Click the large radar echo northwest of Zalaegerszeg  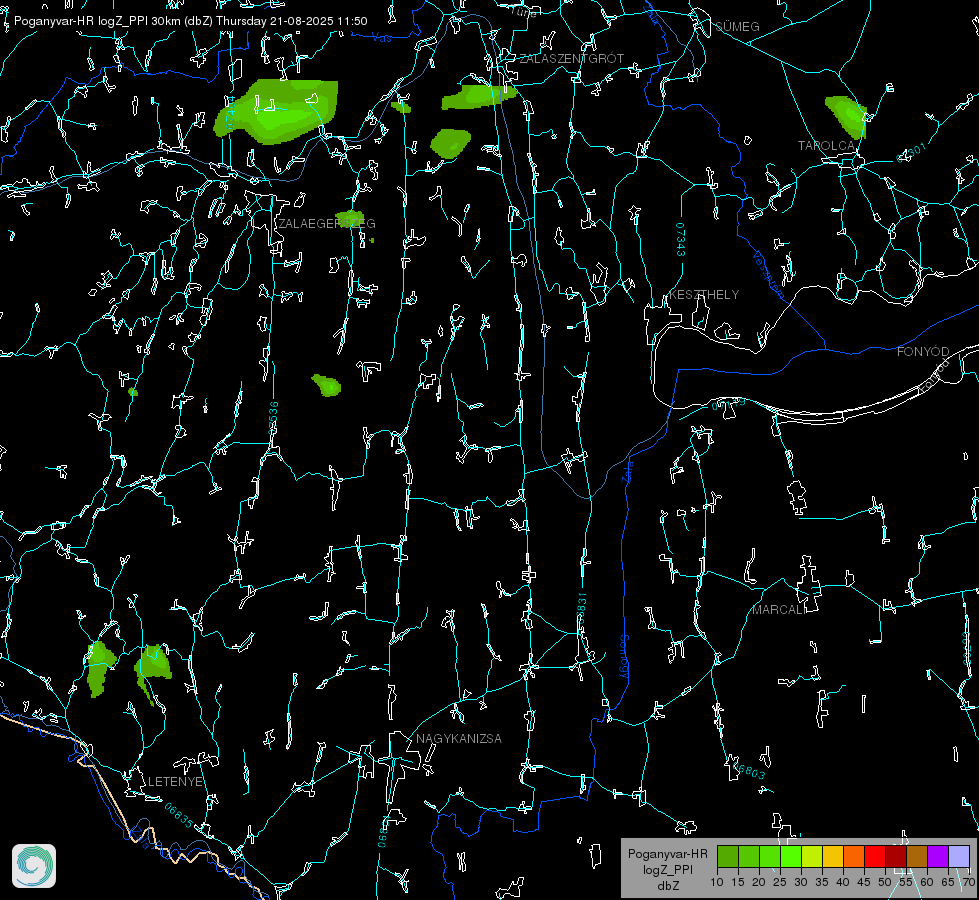tap(278, 112)
